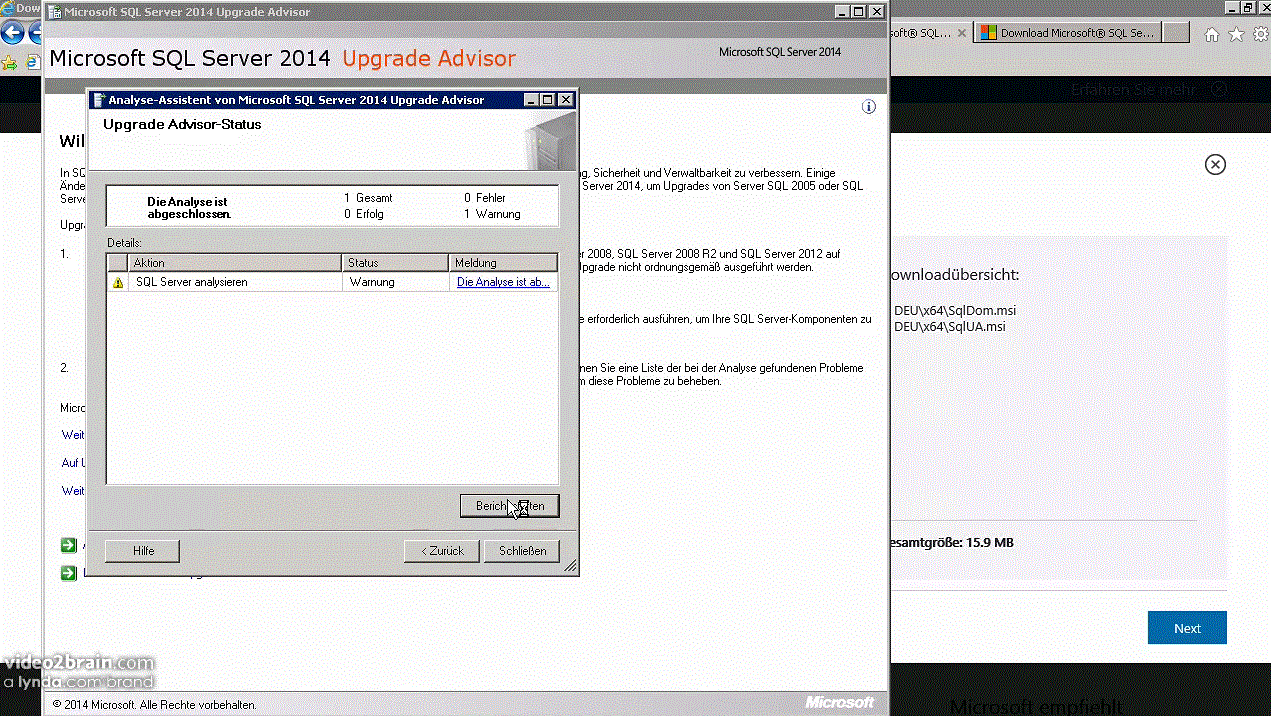Click the Gesamtgröße: 15.9 MB text
The image size is (1271, 716).
pos(950,543)
